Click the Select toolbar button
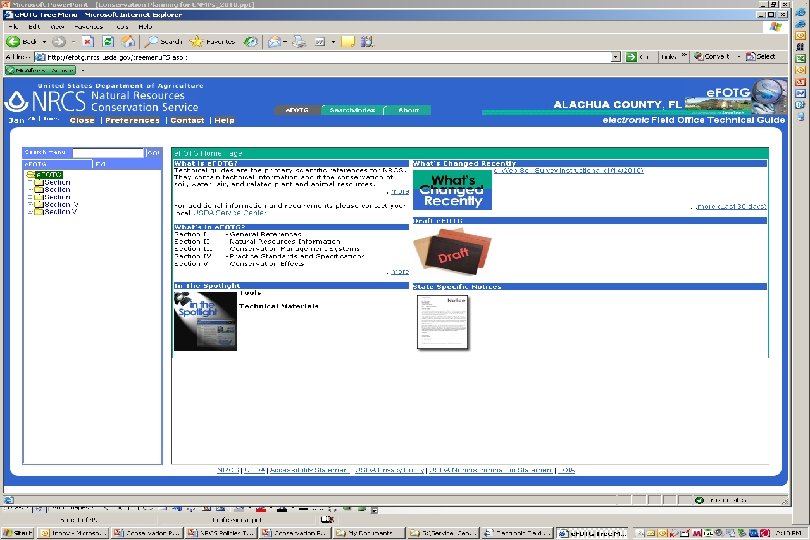 [760, 57]
